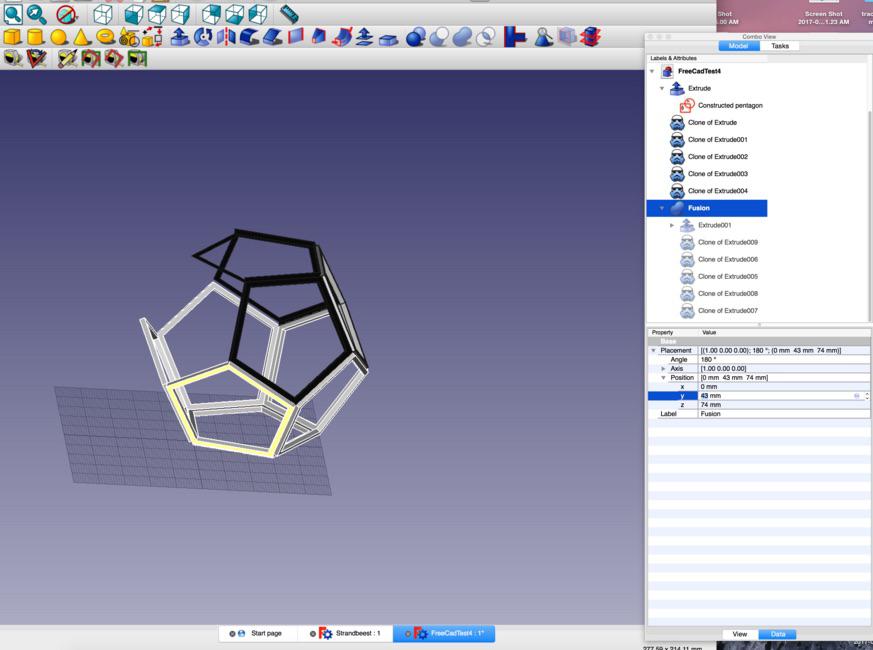Open the Screen Shot file on desktop

[x=823, y=16]
